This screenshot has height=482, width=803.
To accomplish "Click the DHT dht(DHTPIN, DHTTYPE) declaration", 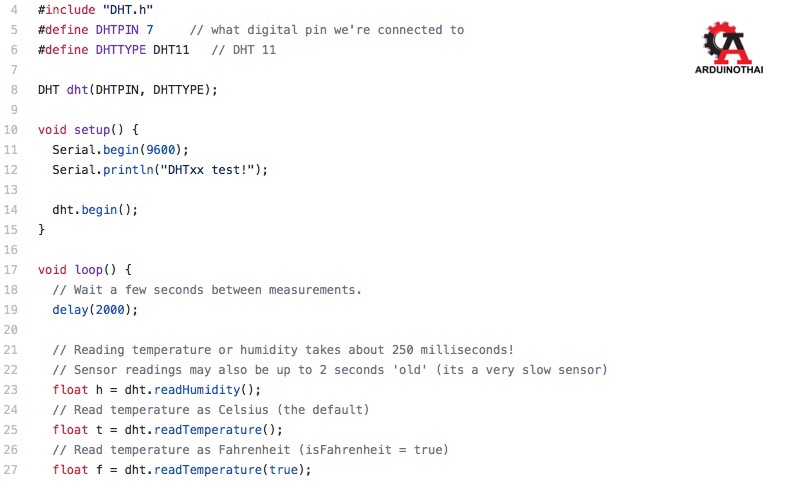I will (128, 90).
